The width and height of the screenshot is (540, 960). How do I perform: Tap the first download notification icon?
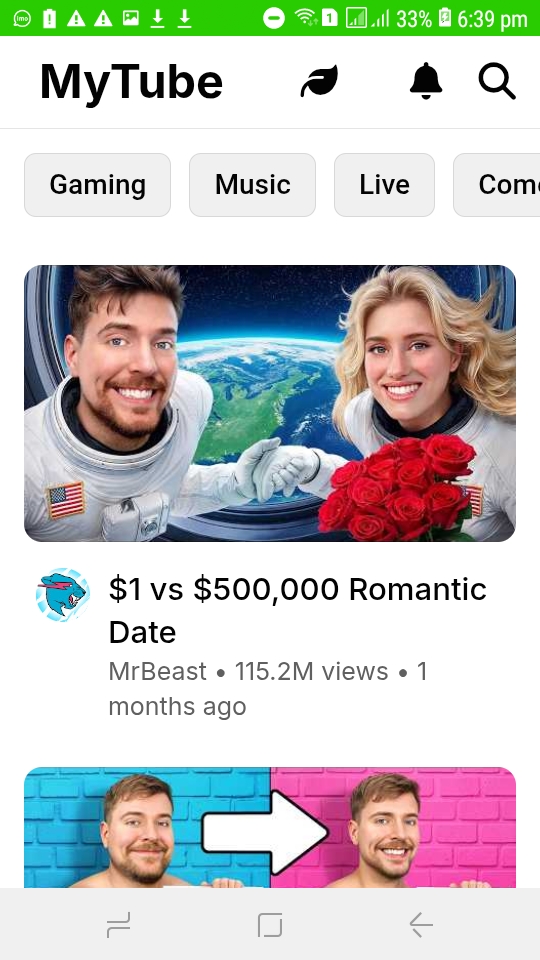(157, 18)
